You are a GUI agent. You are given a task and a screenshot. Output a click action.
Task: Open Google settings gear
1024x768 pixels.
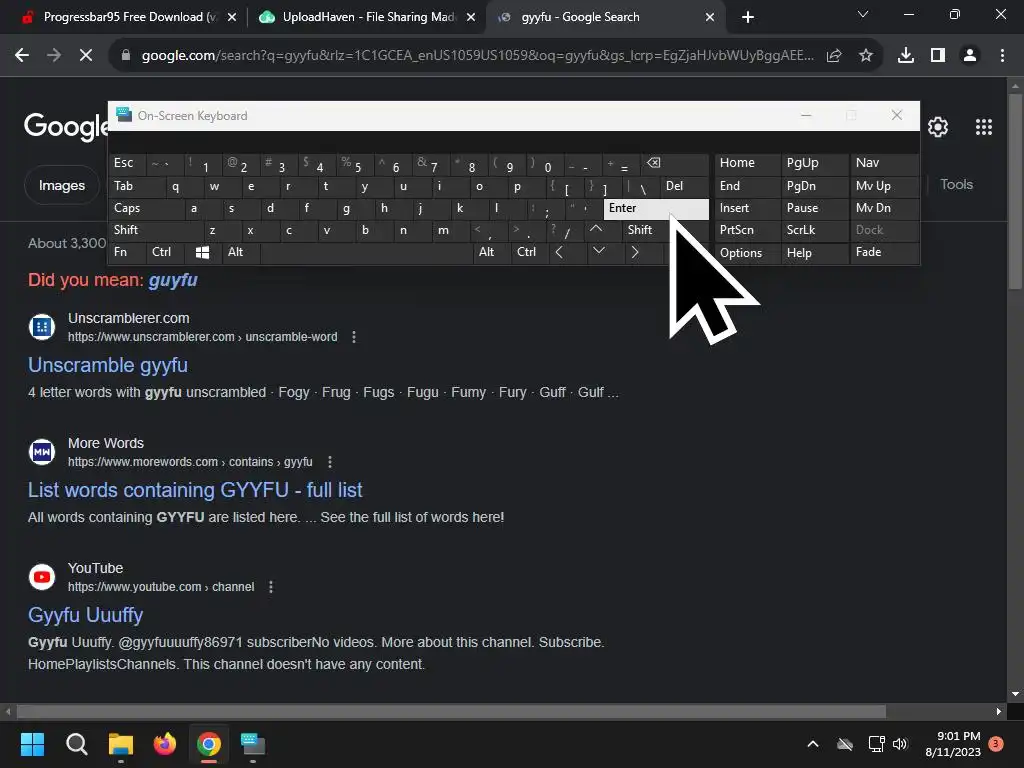(938, 127)
